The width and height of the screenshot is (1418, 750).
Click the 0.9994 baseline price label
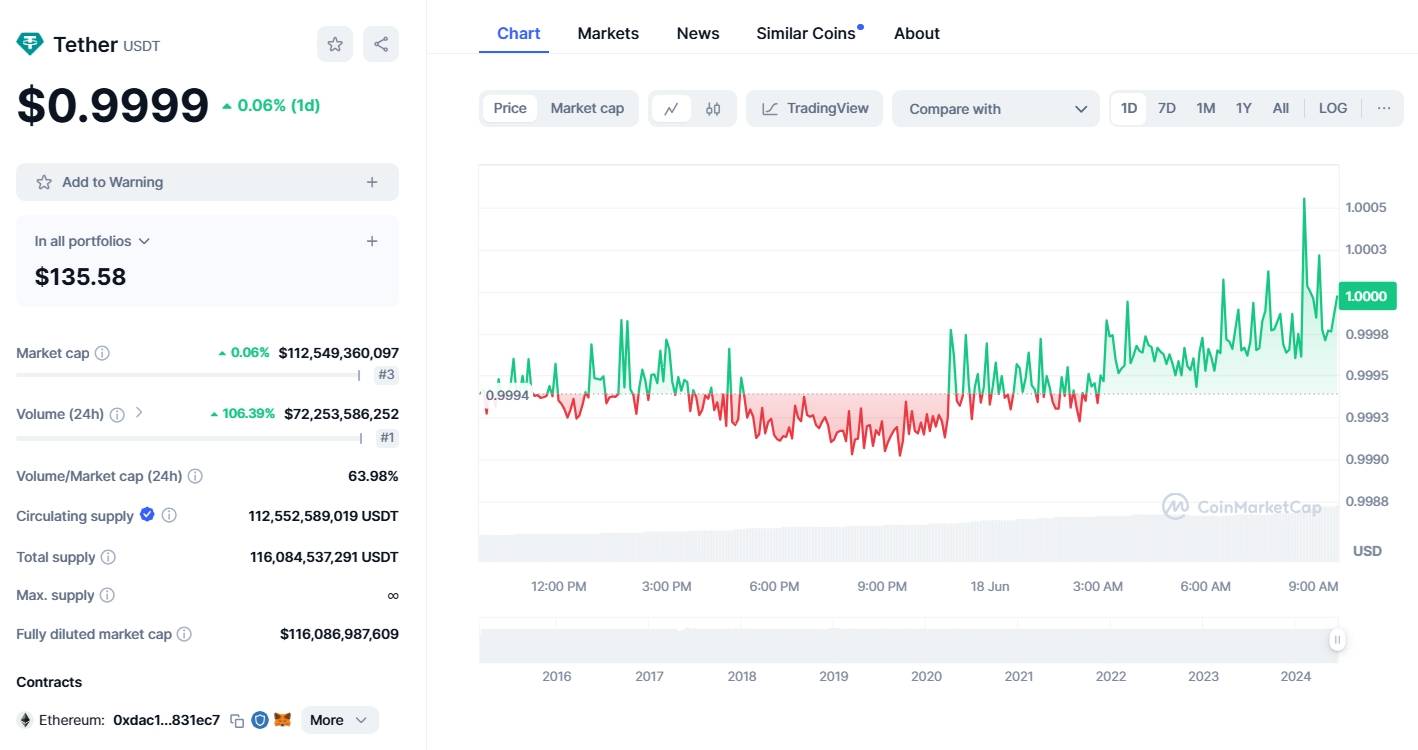click(507, 395)
